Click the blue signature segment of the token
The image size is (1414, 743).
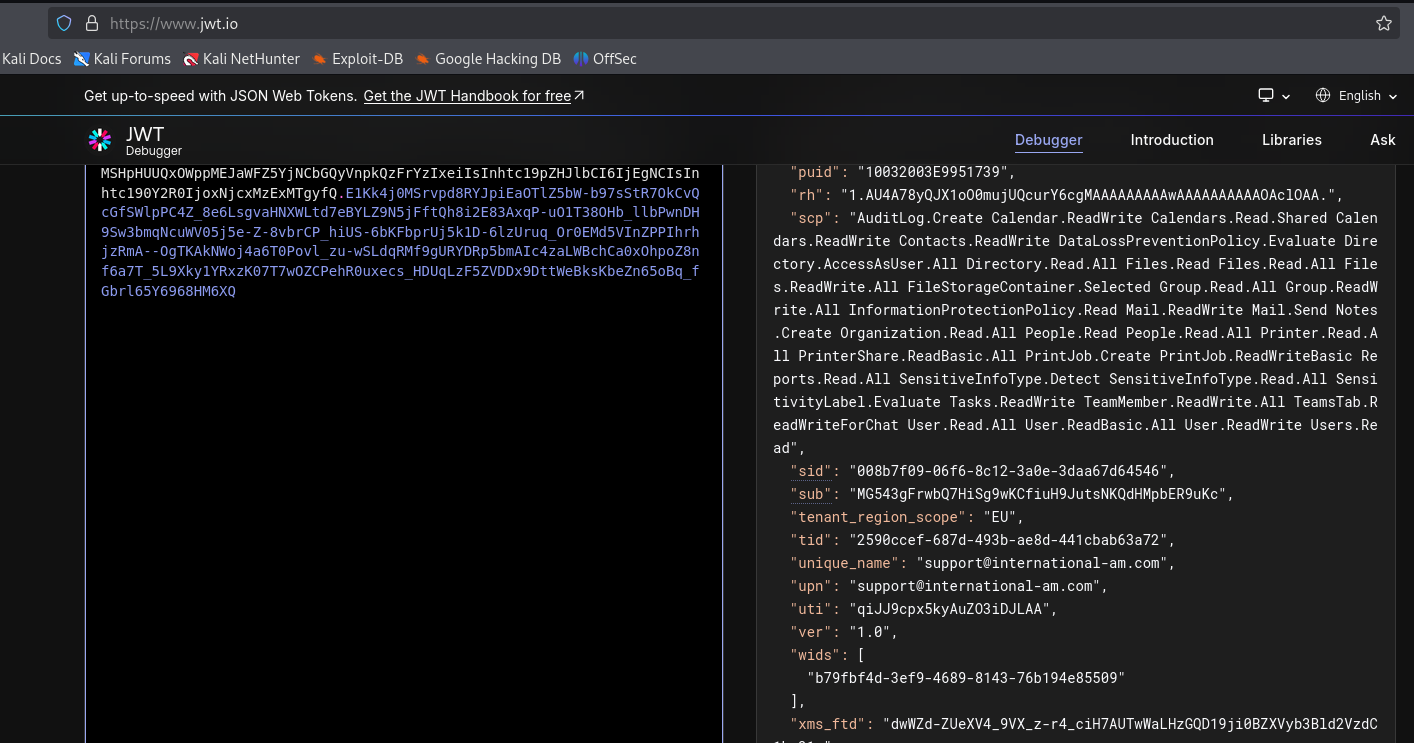400,243
